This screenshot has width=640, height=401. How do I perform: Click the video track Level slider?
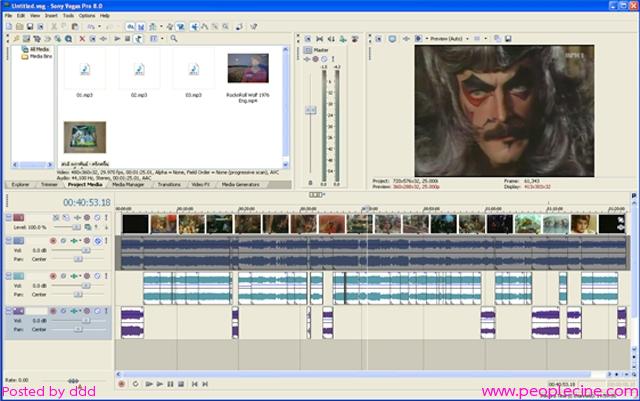(76, 227)
